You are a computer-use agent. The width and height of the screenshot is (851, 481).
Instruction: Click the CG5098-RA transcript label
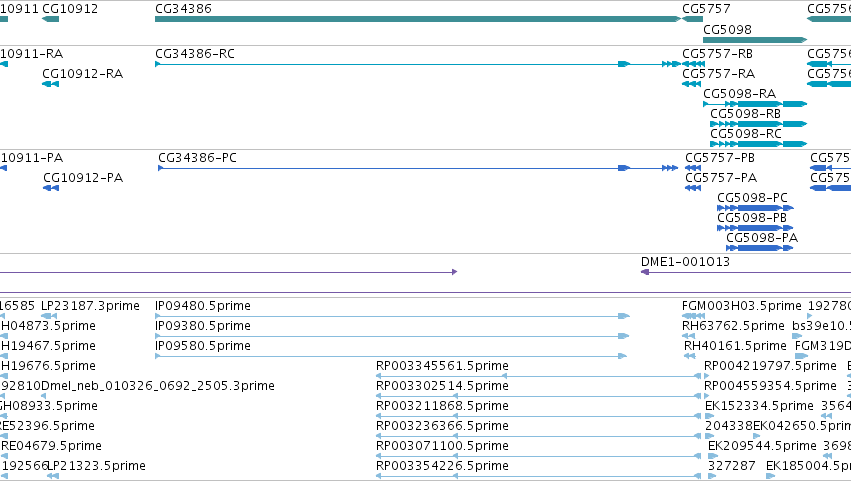point(740,94)
